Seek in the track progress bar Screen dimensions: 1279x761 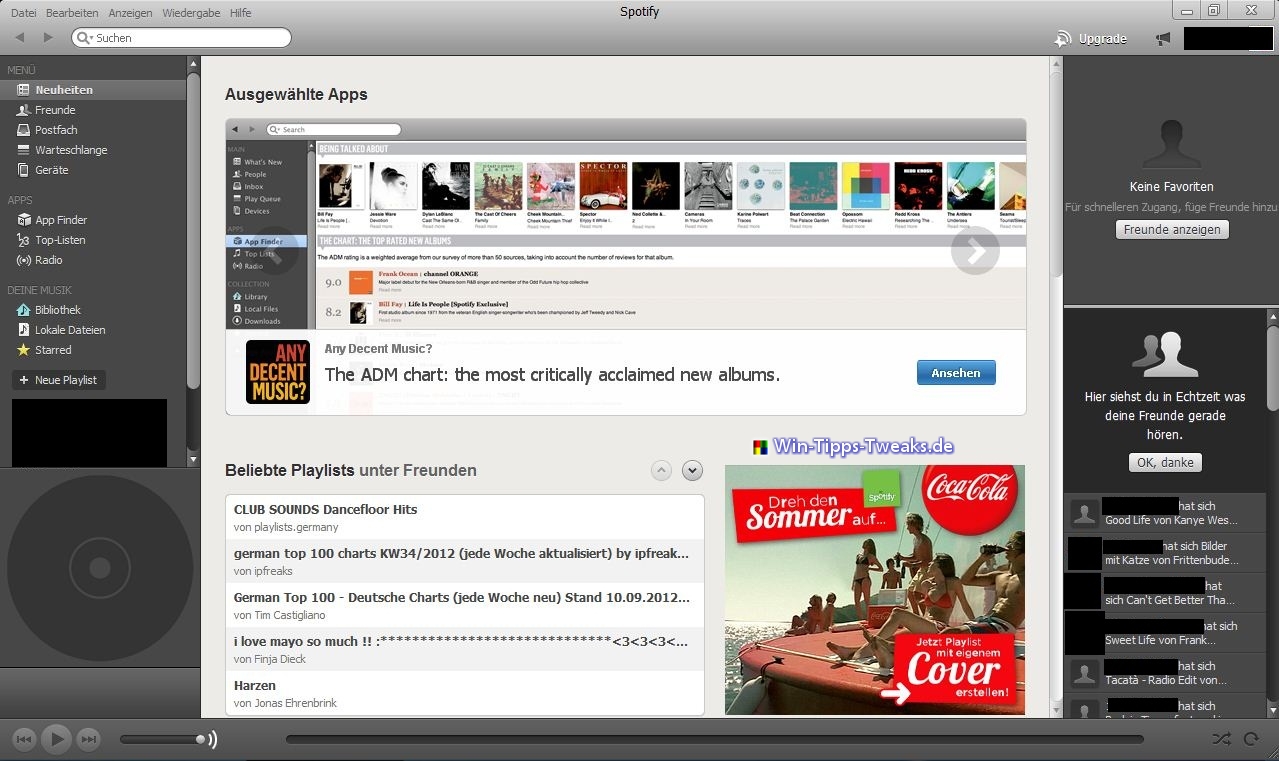point(715,740)
